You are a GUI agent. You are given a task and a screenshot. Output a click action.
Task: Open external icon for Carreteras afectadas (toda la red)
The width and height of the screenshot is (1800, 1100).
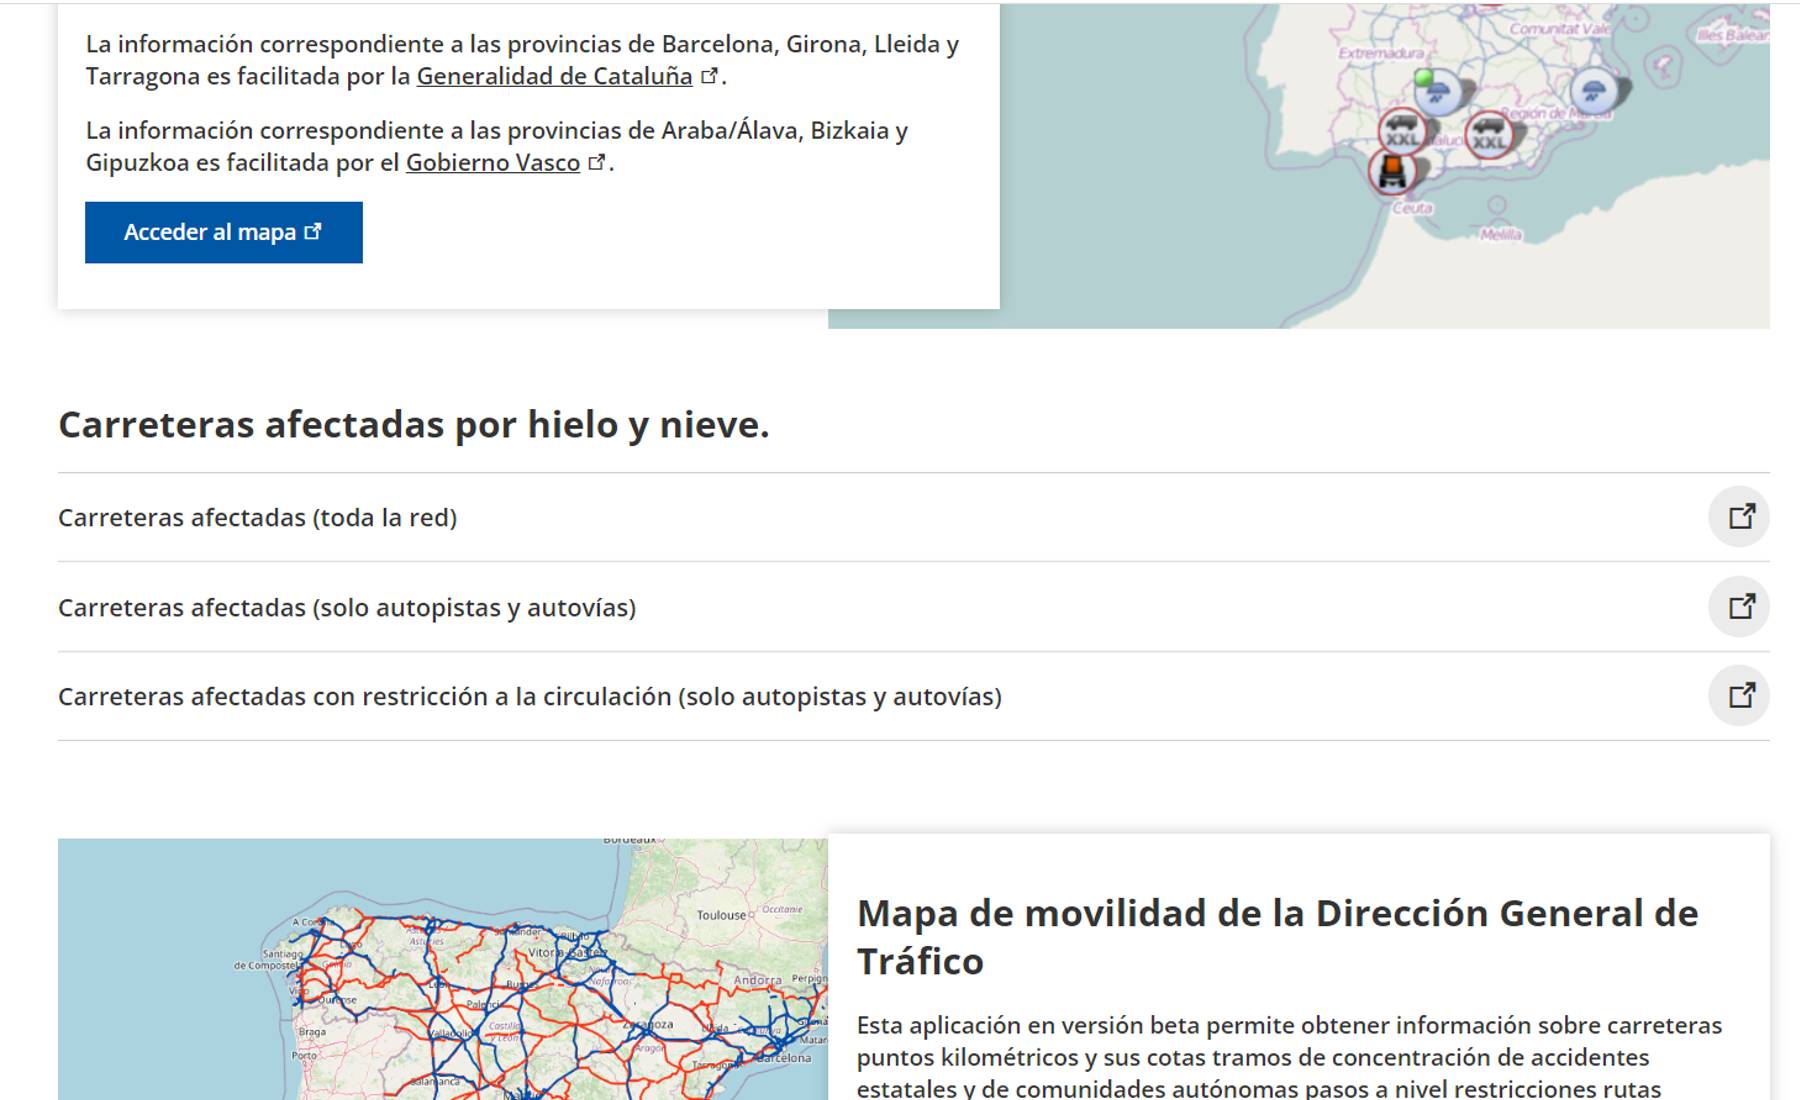[1739, 516]
